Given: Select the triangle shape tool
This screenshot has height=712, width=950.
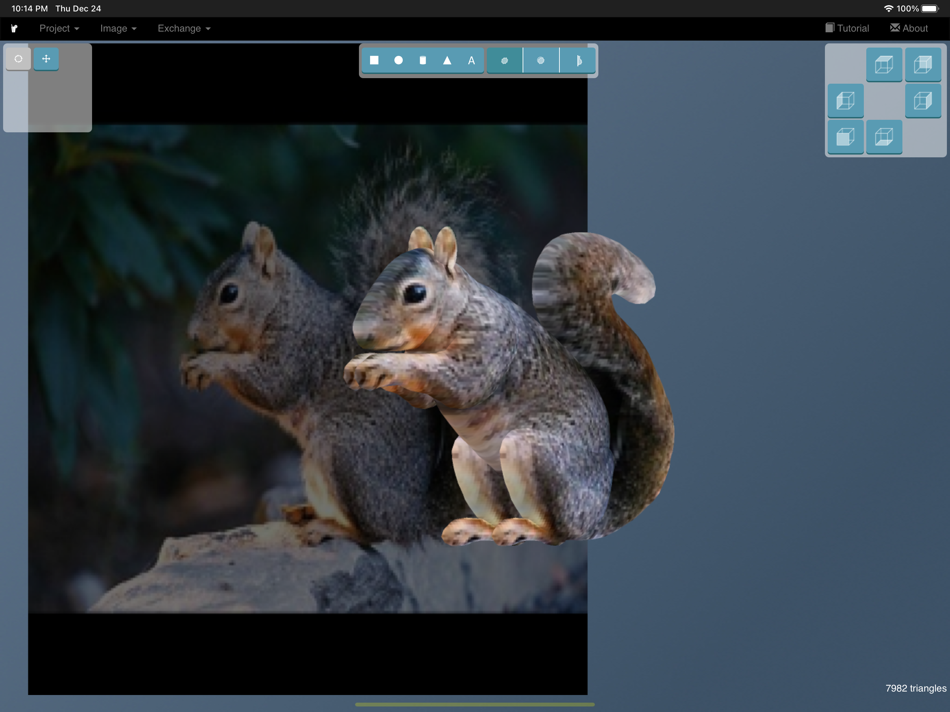Looking at the screenshot, I should click(447, 60).
